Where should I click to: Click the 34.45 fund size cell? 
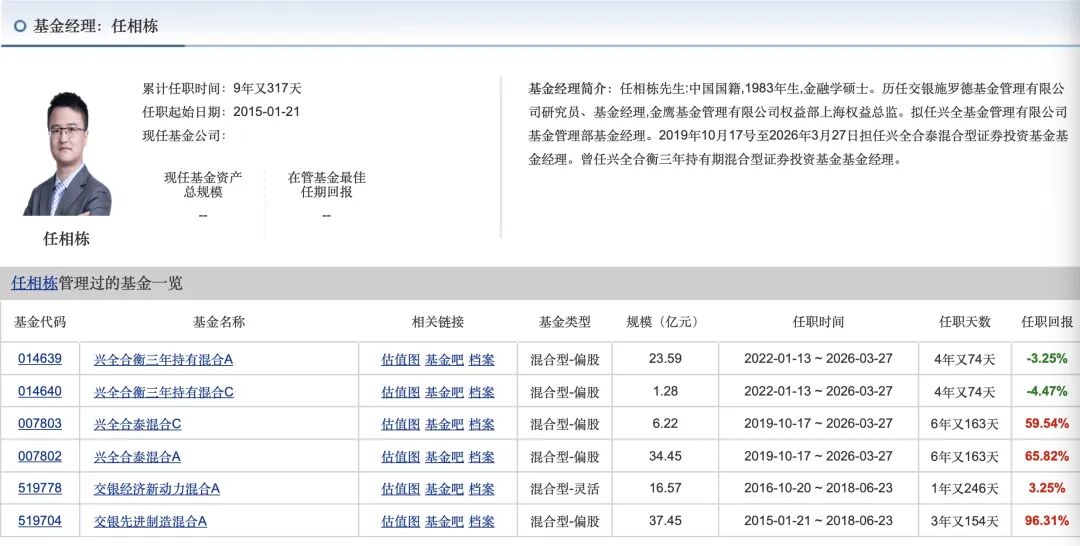(x=665, y=456)
